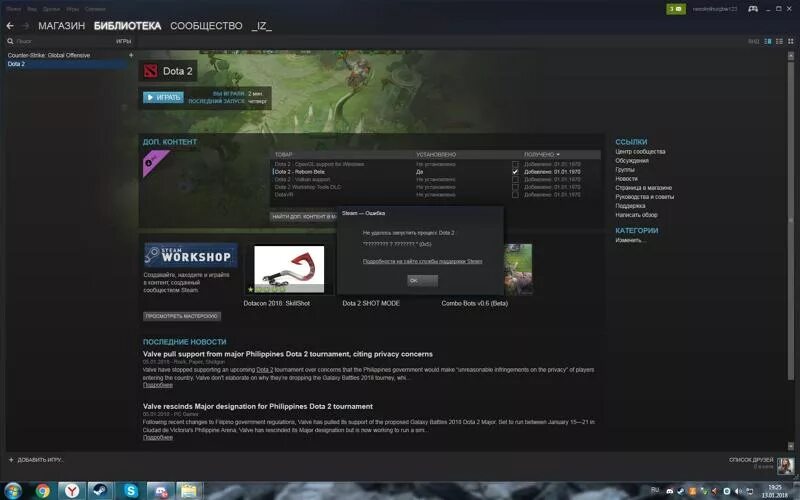Open the Обсуждения link

click(x=632, y=161)
